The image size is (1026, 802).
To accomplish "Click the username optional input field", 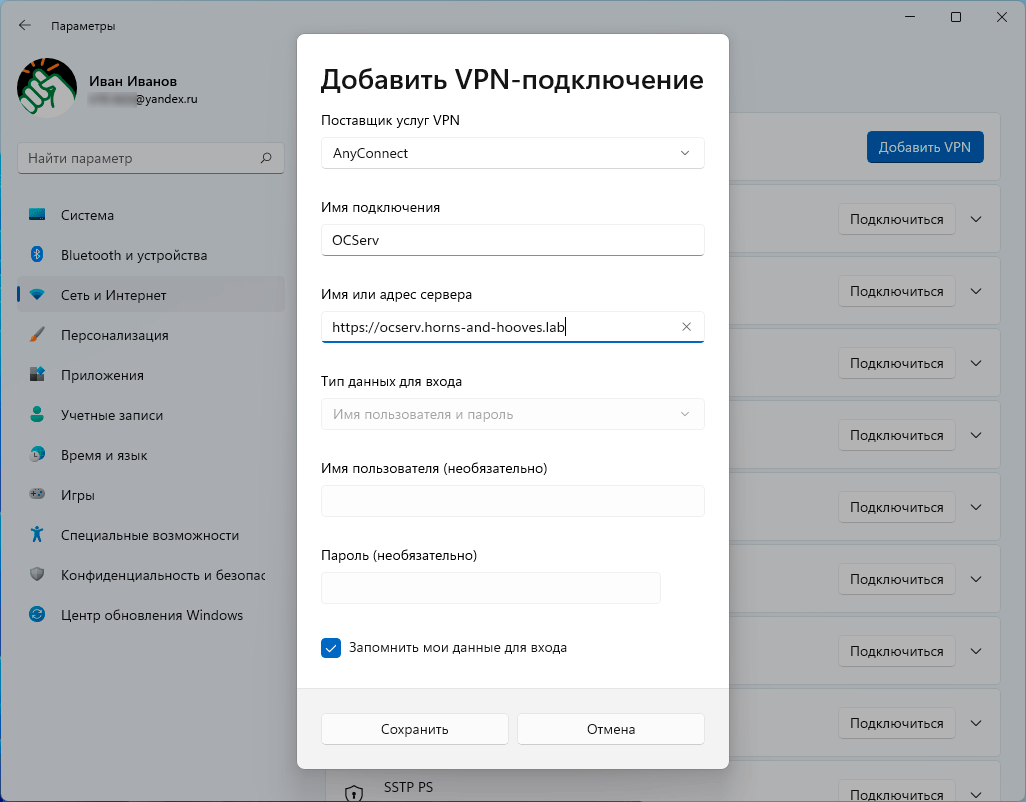I will point(512,501).
